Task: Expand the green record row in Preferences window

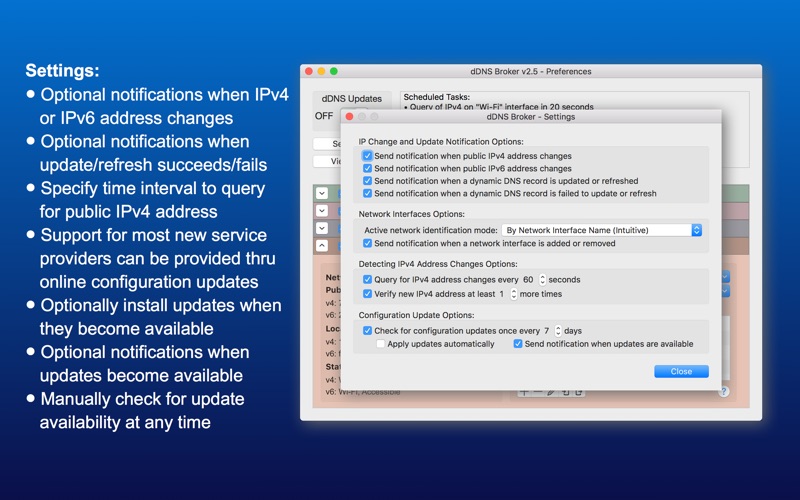Action: click(322, 193)
